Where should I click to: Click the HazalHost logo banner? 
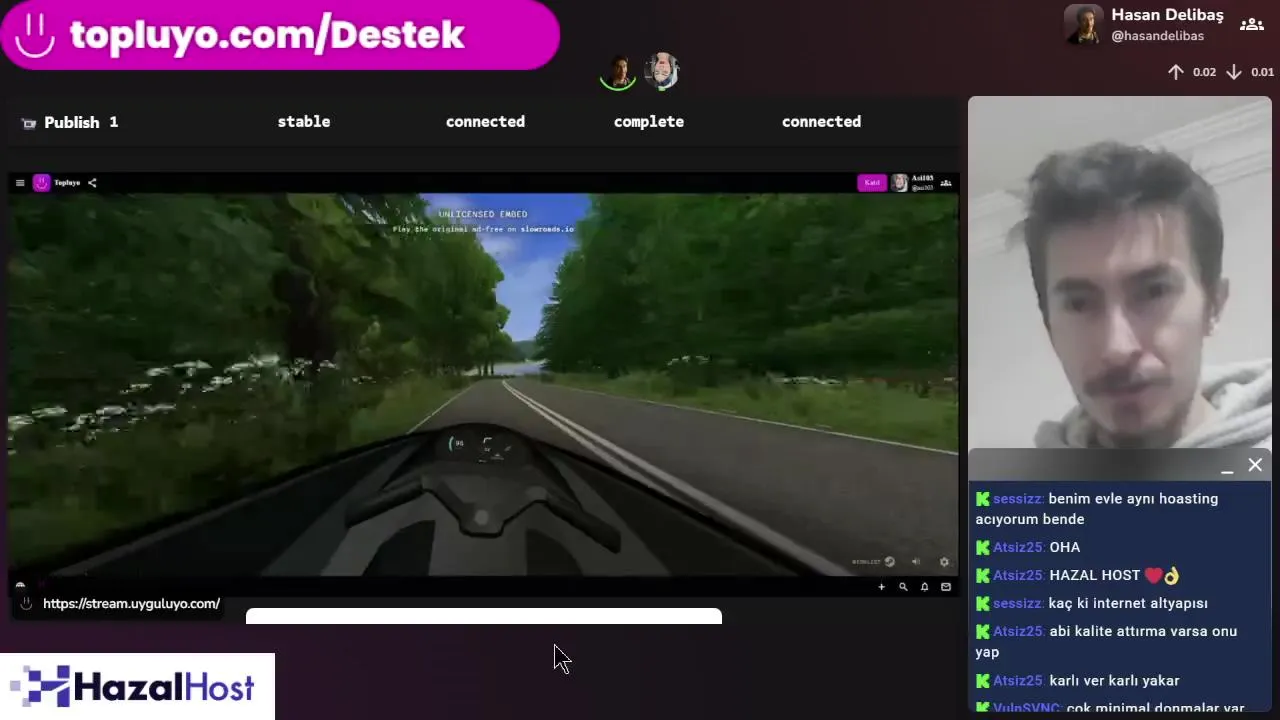(x=137, y=687)
